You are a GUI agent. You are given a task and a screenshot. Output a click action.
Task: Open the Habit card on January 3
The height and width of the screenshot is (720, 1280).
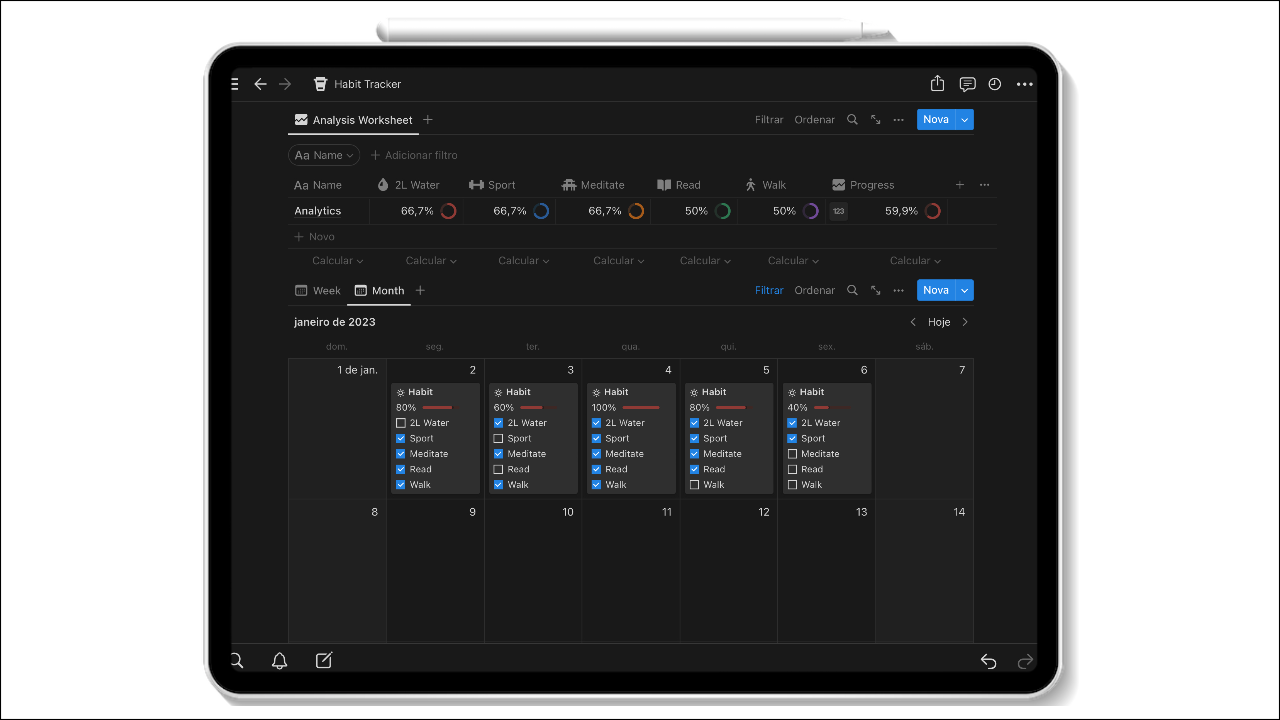(x=534, y=439)
